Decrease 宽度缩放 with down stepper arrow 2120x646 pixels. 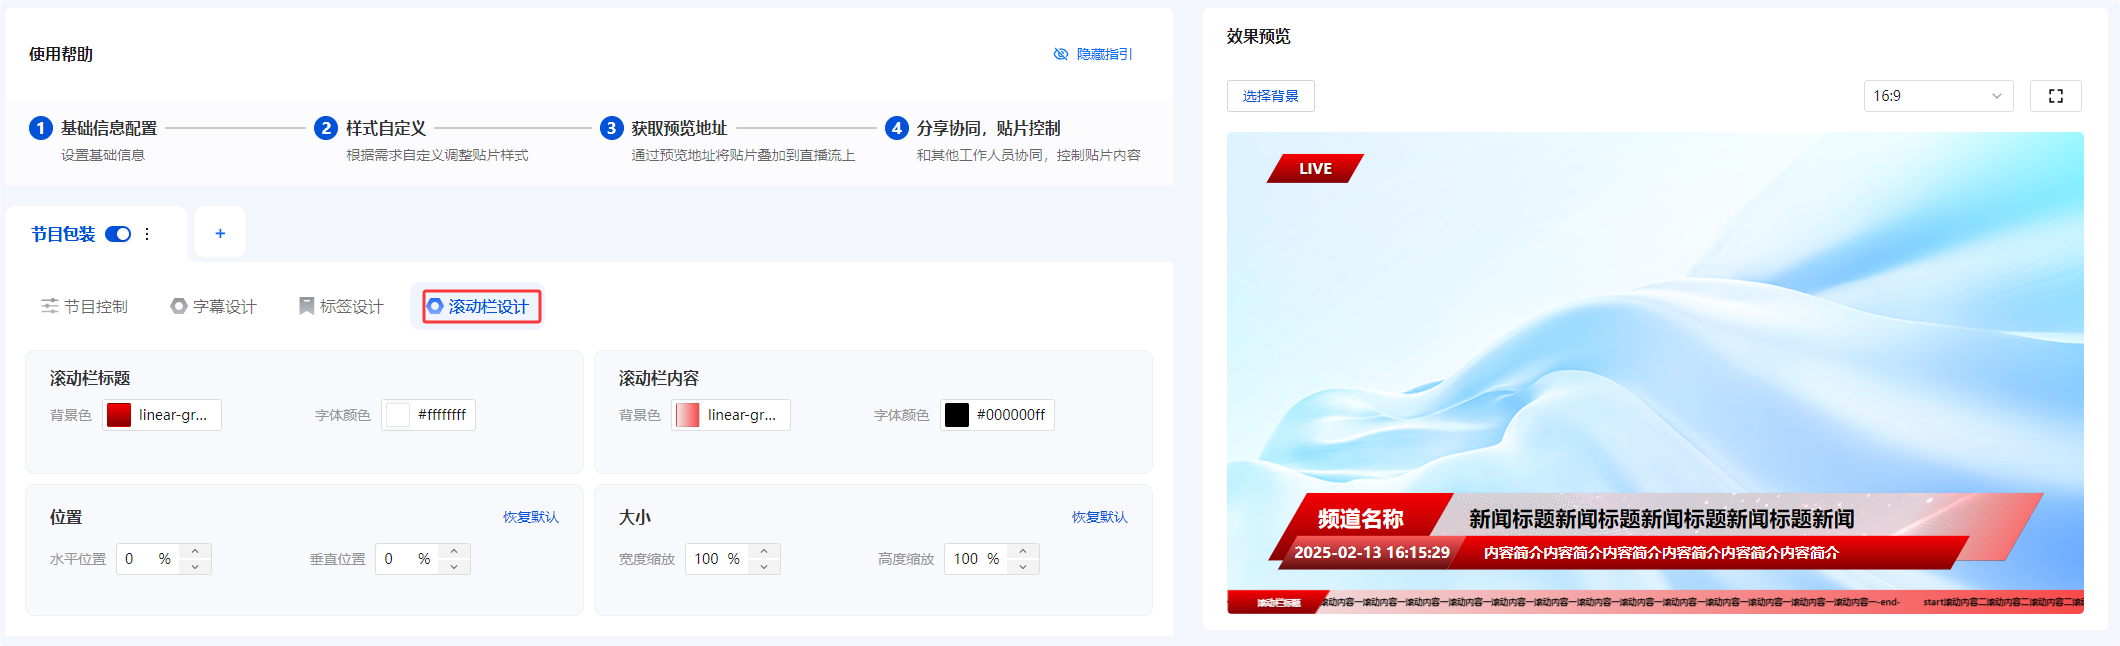click(x=764, y=567)
